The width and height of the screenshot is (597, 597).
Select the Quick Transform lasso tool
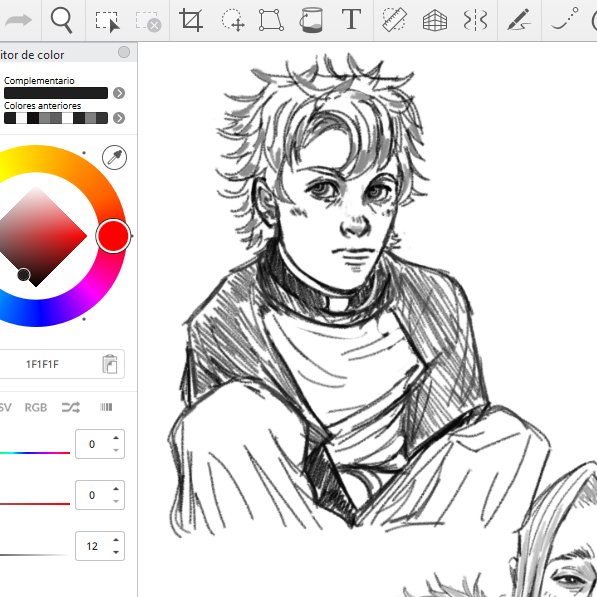[233, 20]
